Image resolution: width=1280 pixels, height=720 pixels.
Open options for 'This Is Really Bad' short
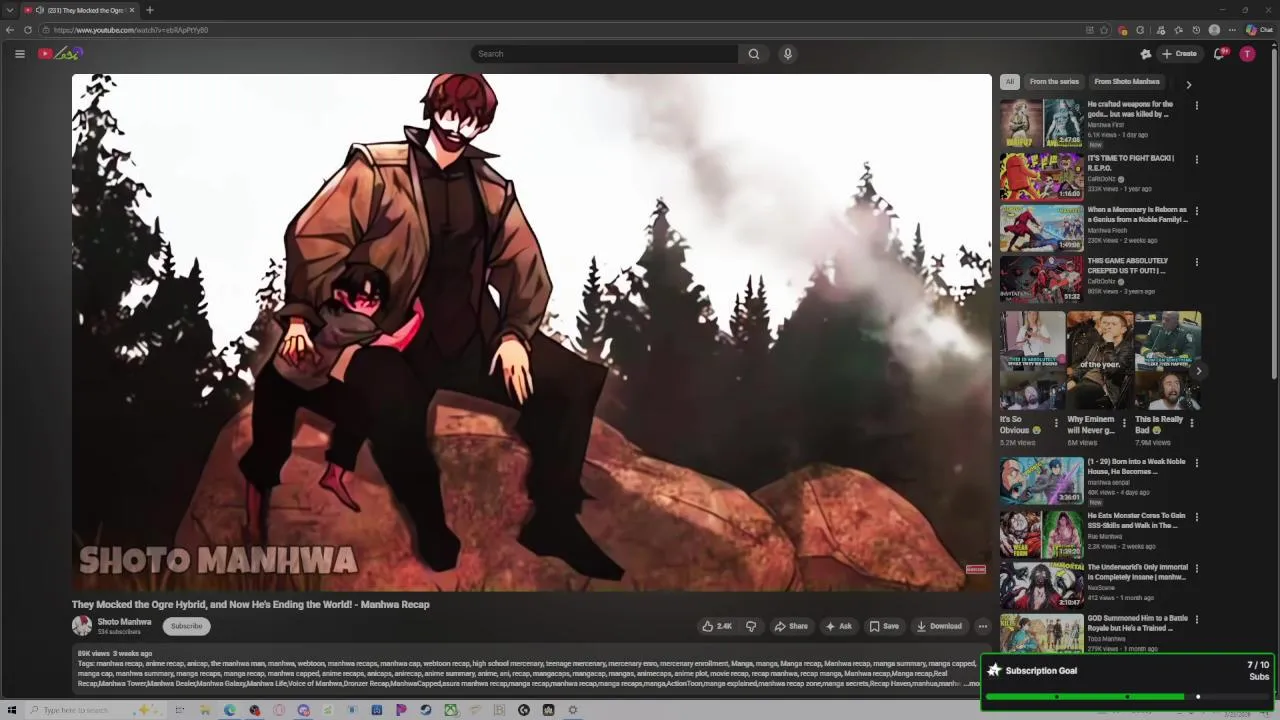[1191, 423]
